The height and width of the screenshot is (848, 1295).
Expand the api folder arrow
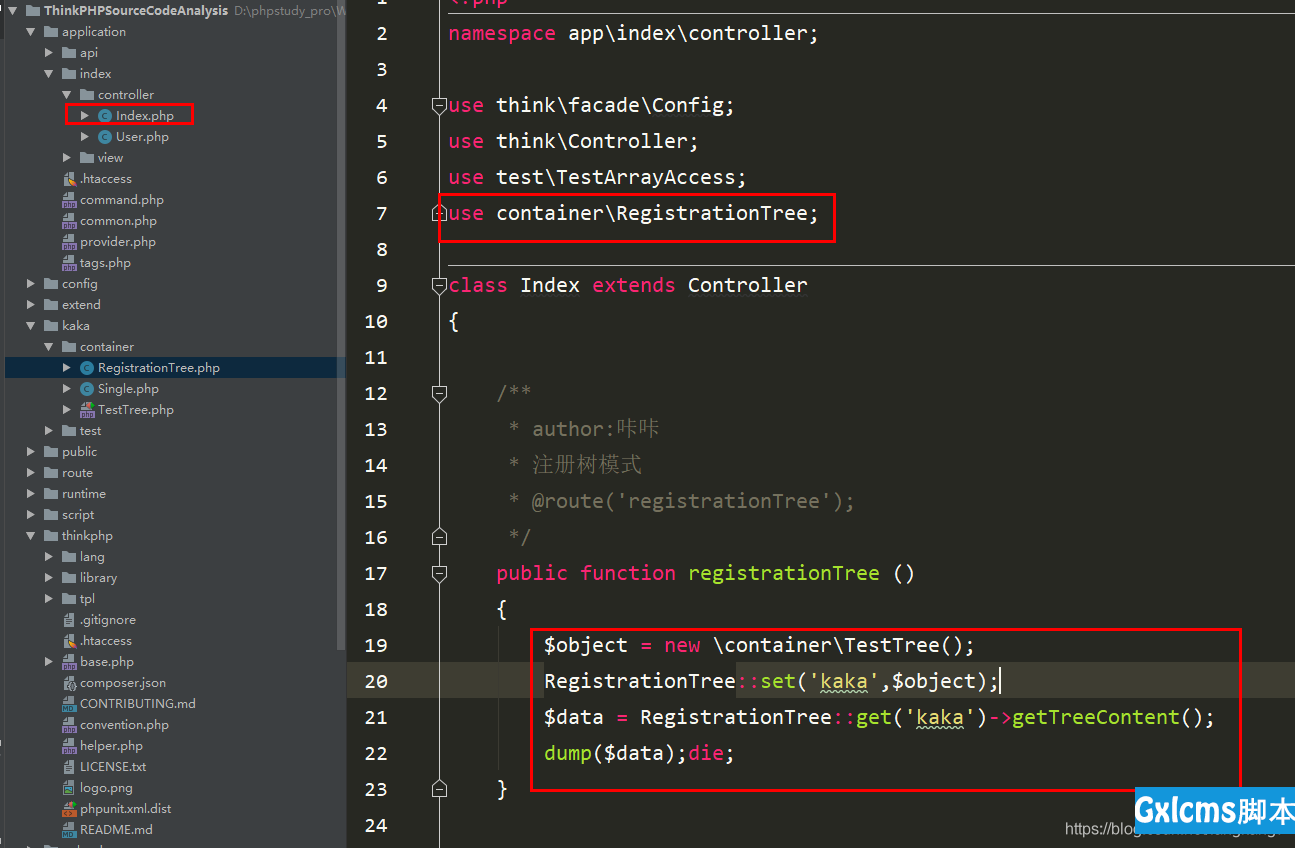pos(48,53)
